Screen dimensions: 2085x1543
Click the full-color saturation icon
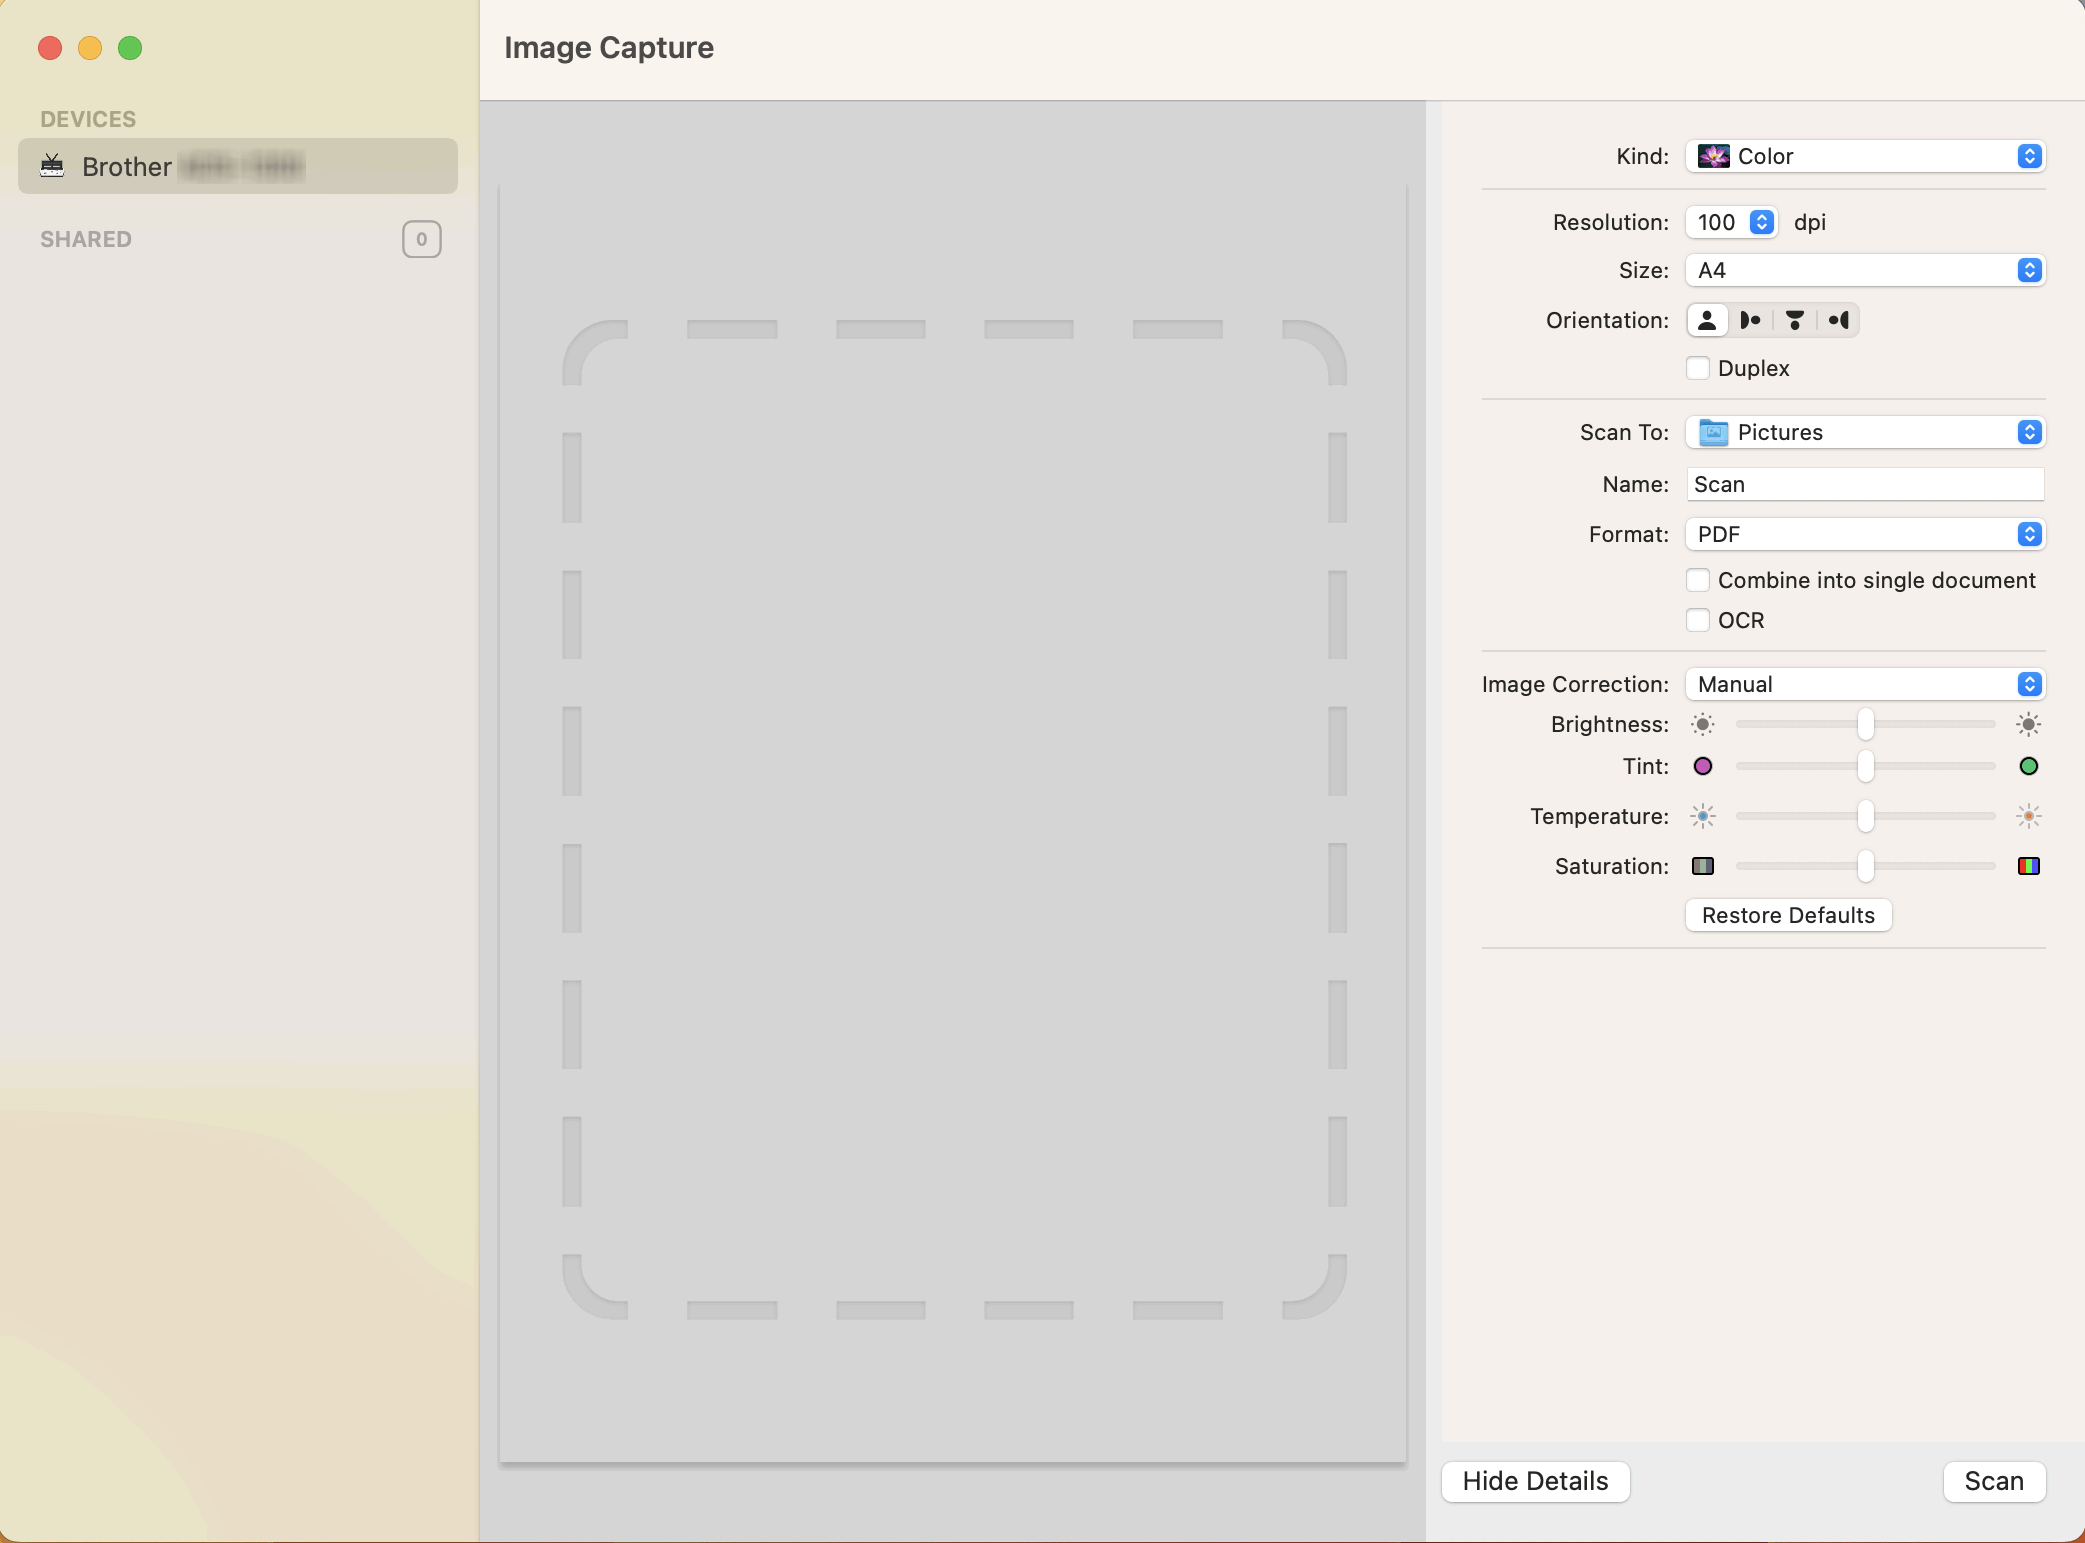coord(2029,866)
